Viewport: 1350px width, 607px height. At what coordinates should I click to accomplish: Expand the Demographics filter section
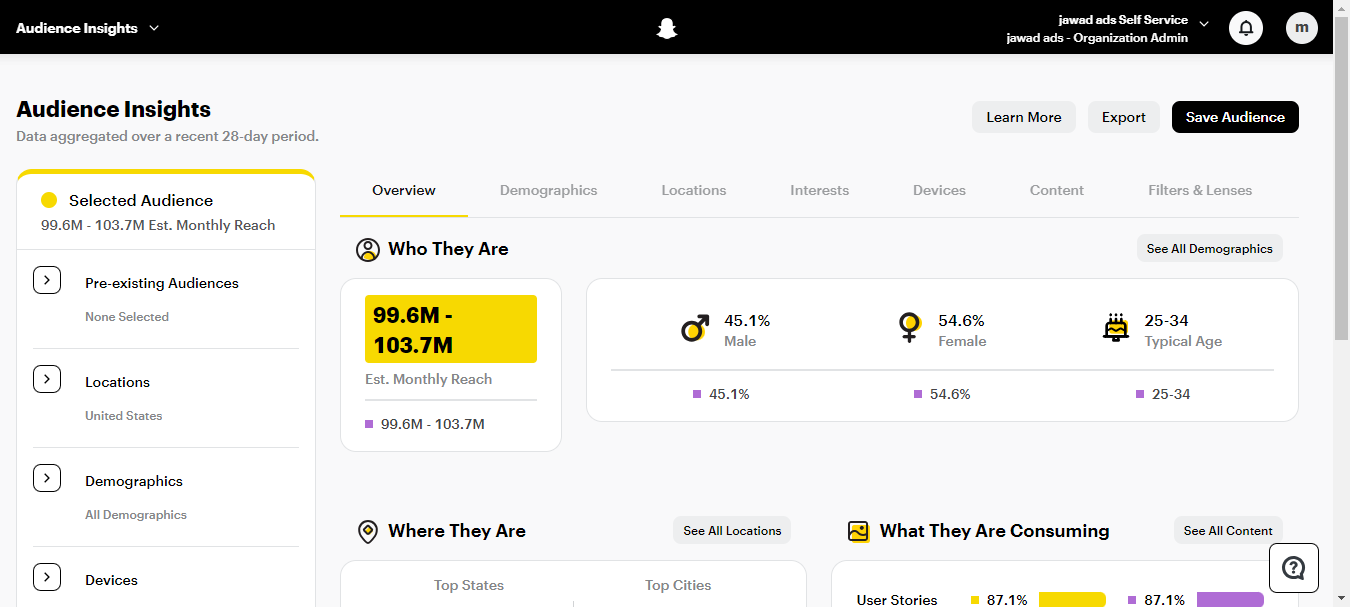point(47,479)
